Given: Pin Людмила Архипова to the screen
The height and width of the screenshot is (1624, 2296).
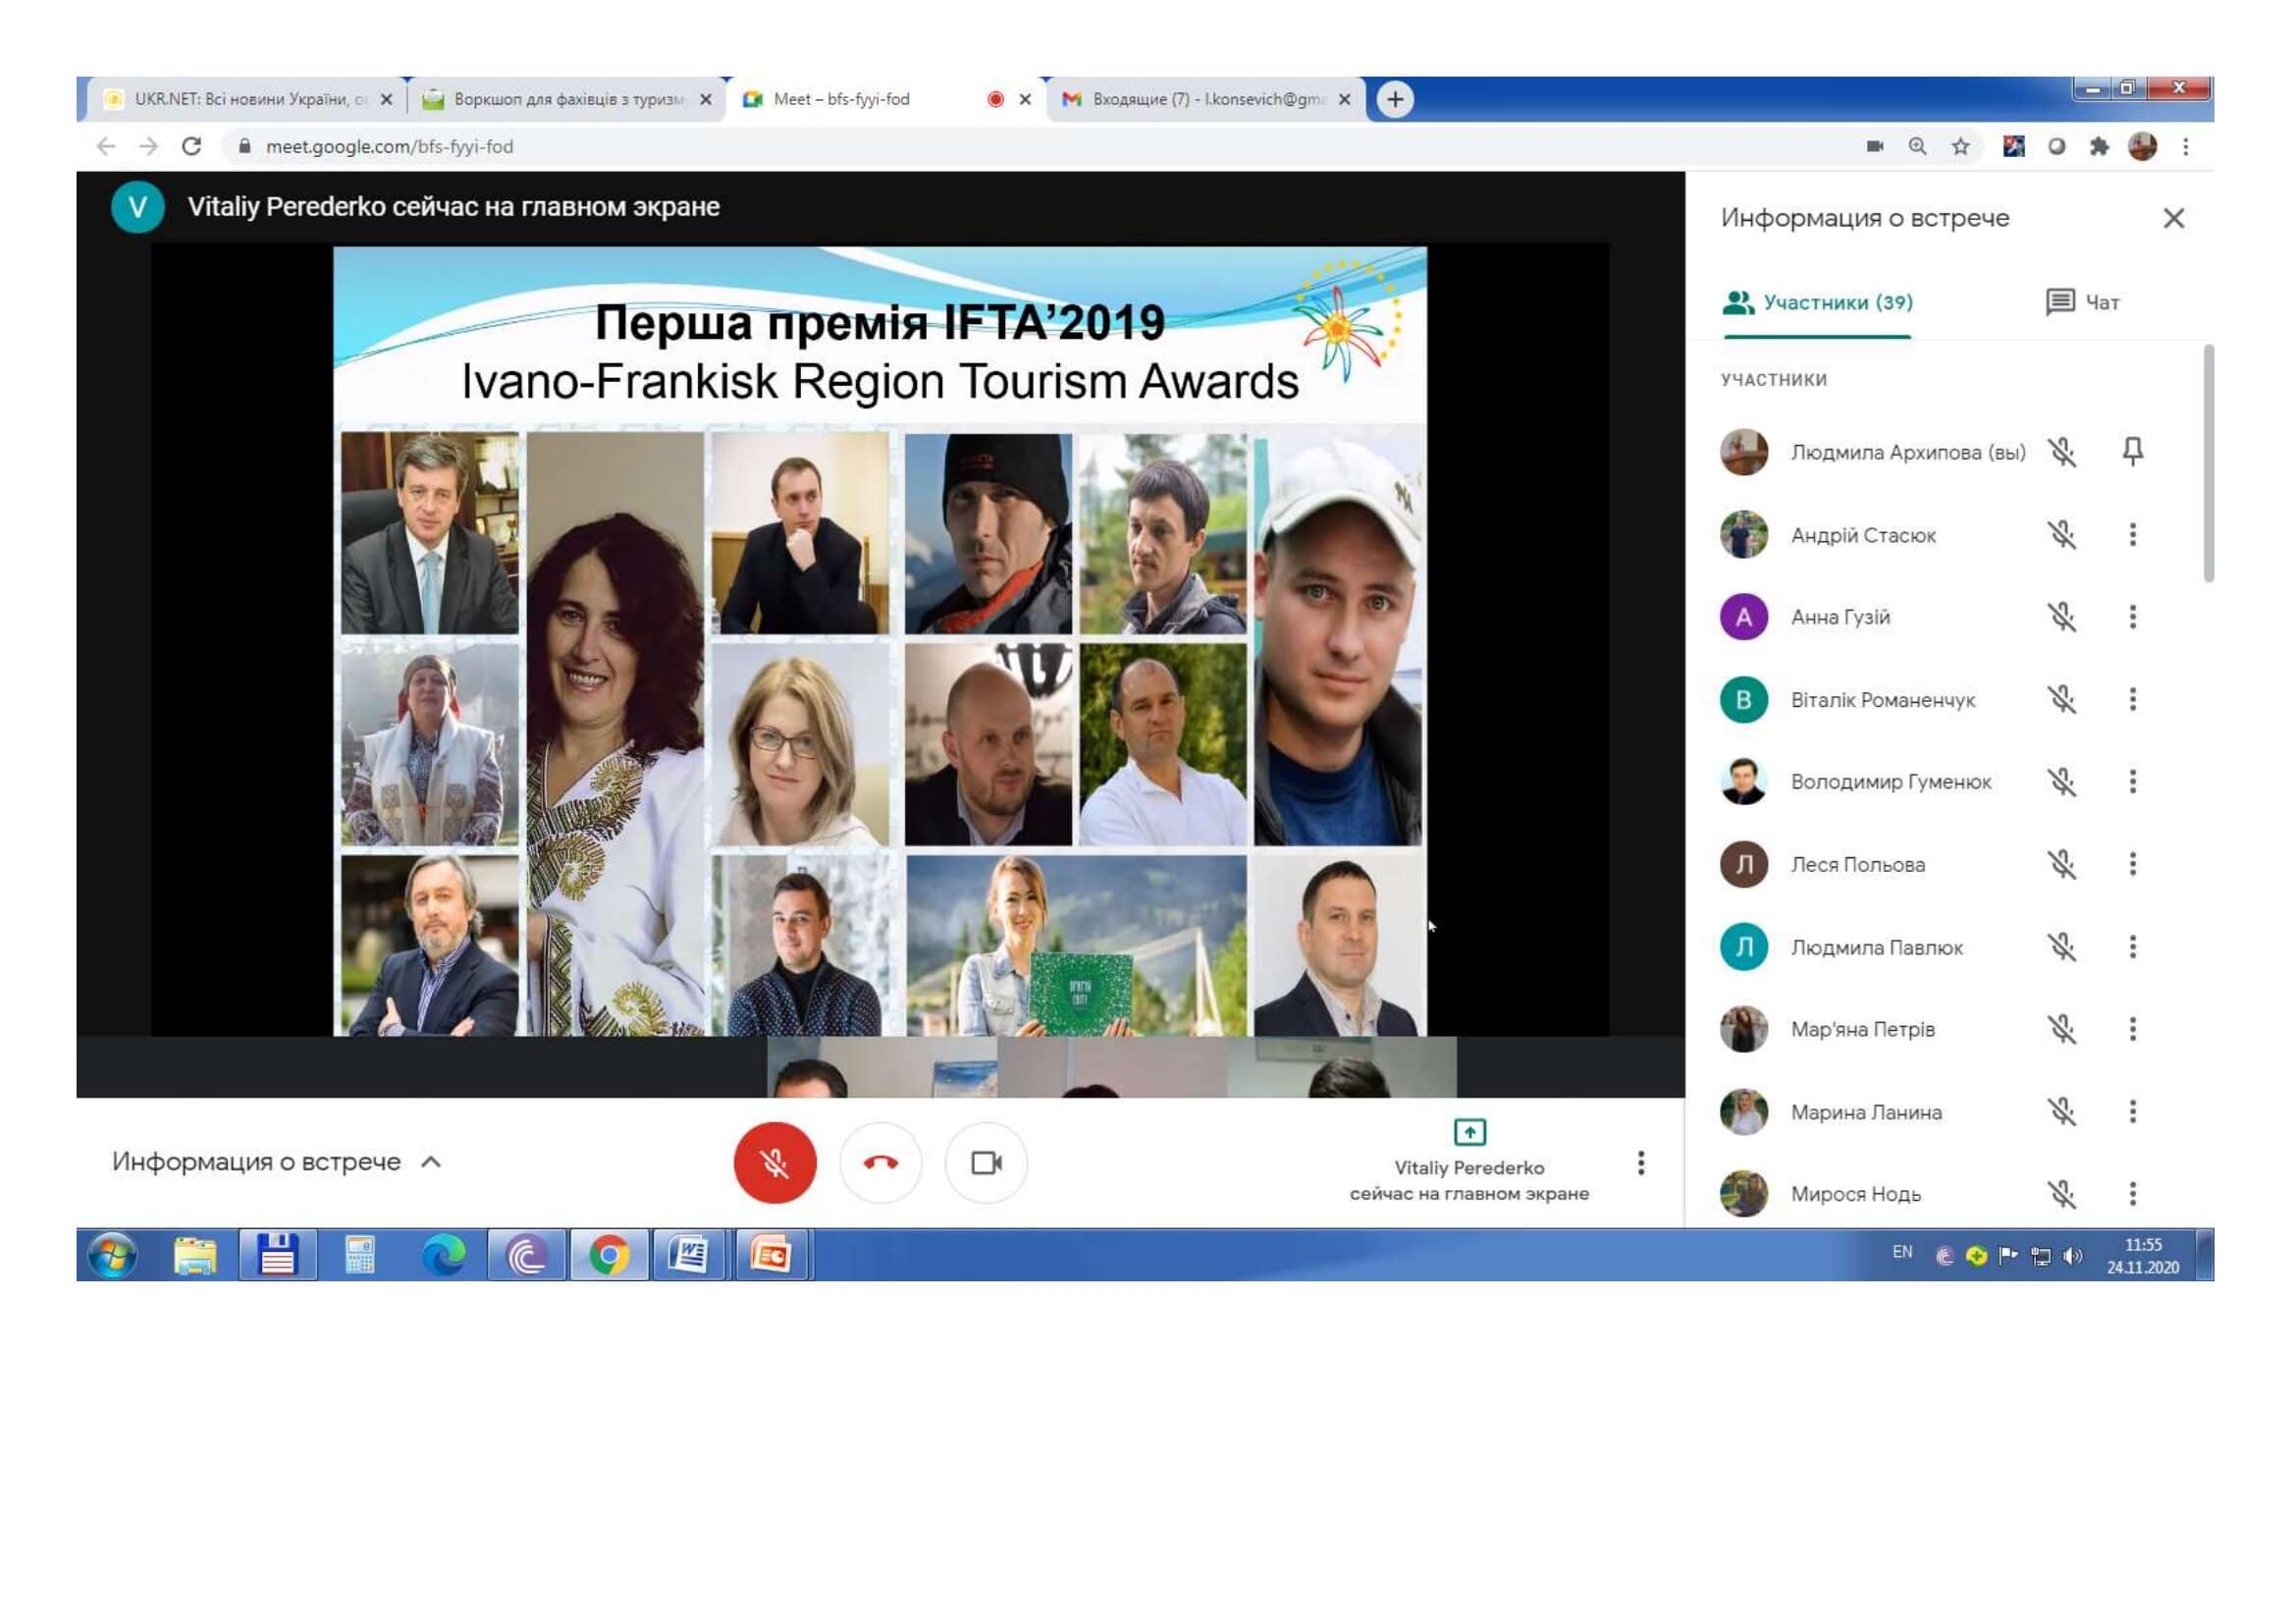Looking at the screenshot, I should (2135, 453).
